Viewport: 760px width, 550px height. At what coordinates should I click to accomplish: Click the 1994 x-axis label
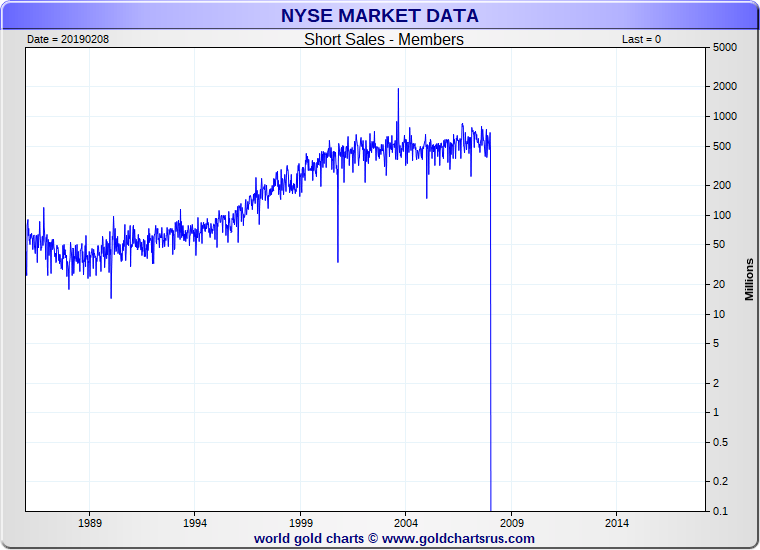coord(195,523)
